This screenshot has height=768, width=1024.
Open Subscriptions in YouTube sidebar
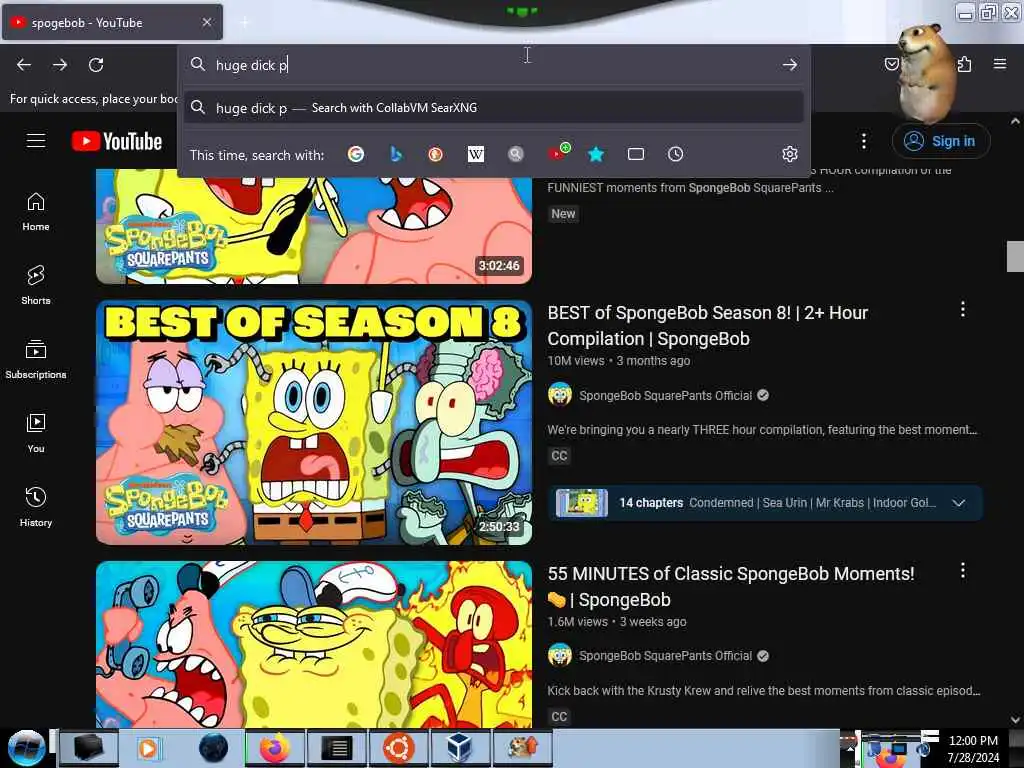click(36, 360)
